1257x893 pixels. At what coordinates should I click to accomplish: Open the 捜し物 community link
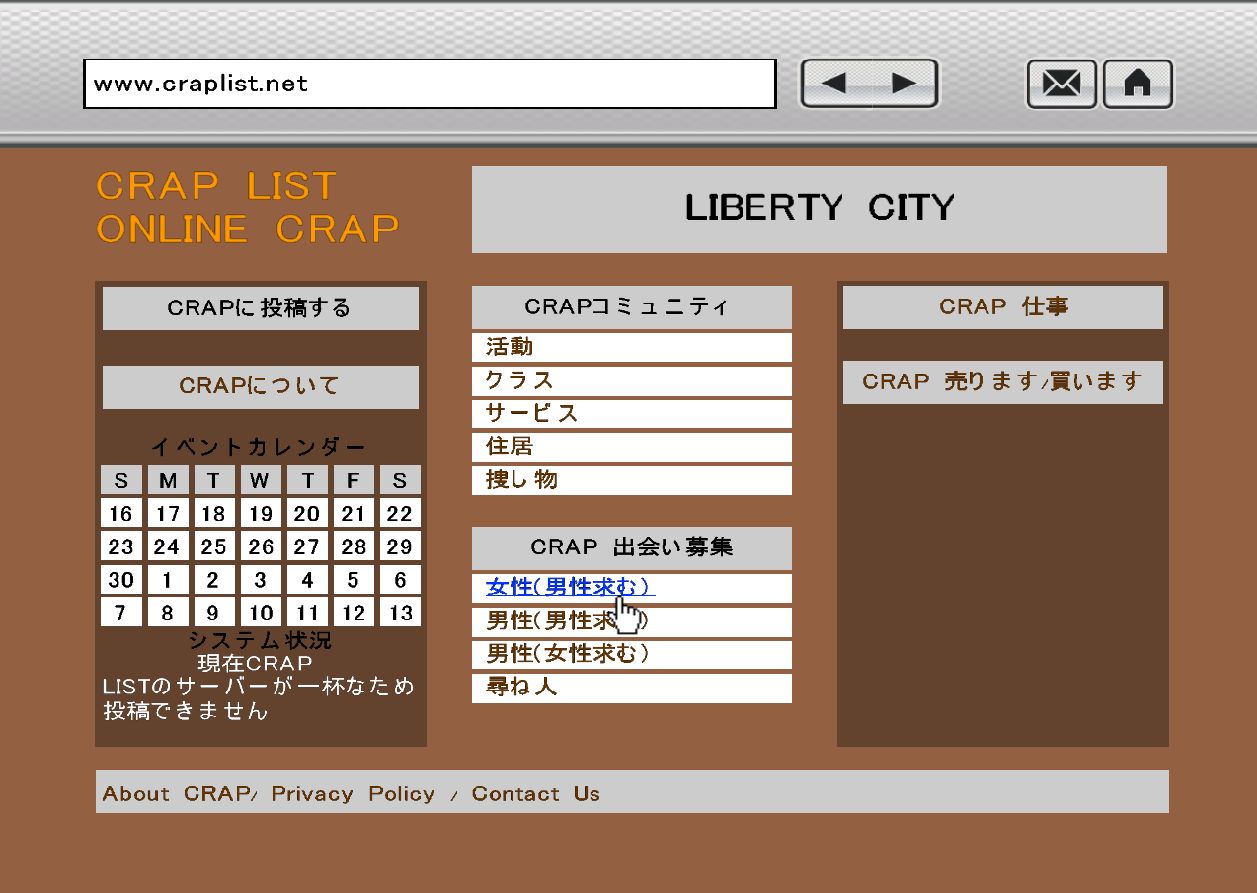point(632,480)
